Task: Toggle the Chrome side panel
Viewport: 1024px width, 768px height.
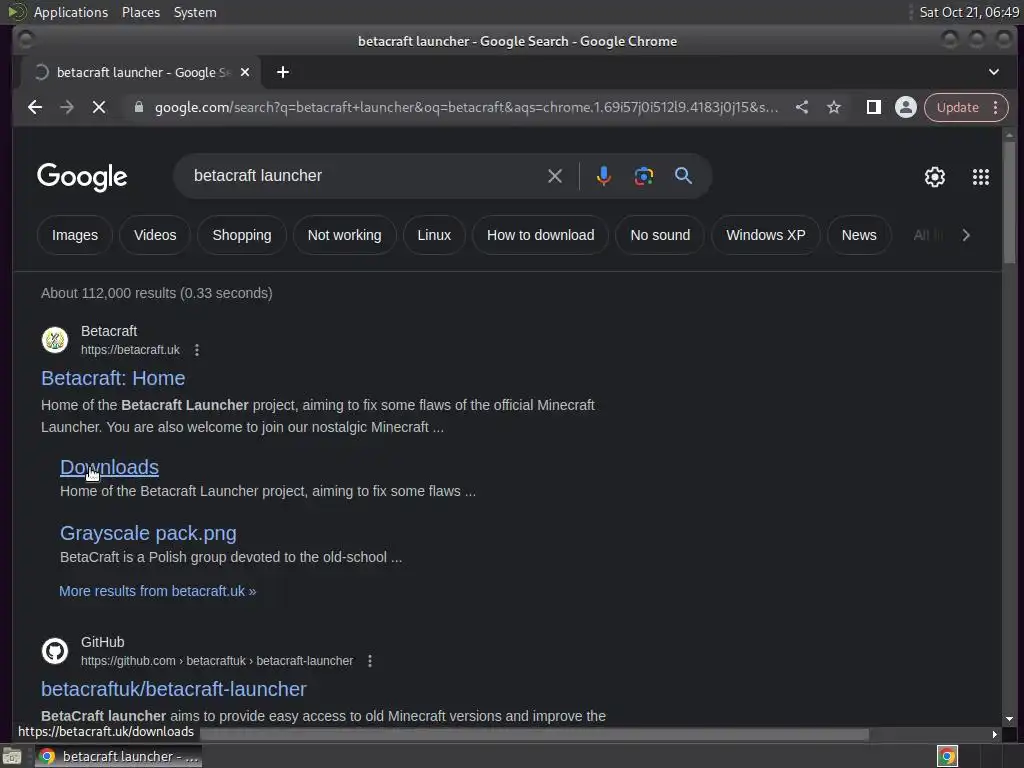Action: click(x=873, y=107)
